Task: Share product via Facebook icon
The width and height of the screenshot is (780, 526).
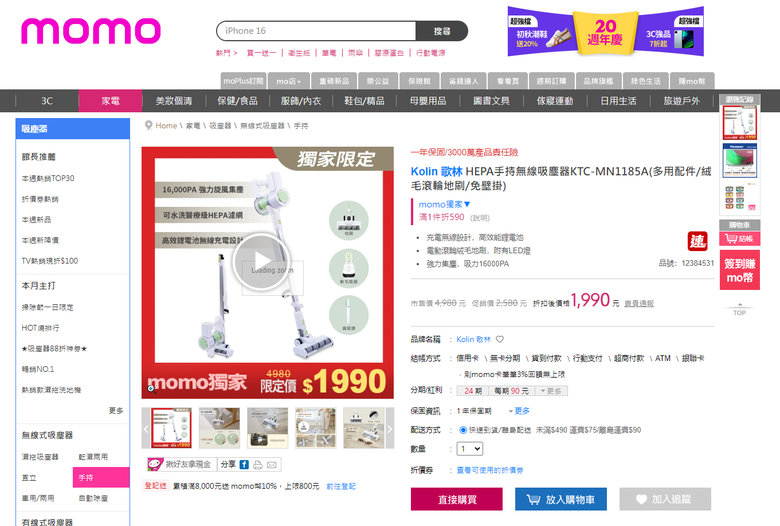Action: (x=244, y=465)
